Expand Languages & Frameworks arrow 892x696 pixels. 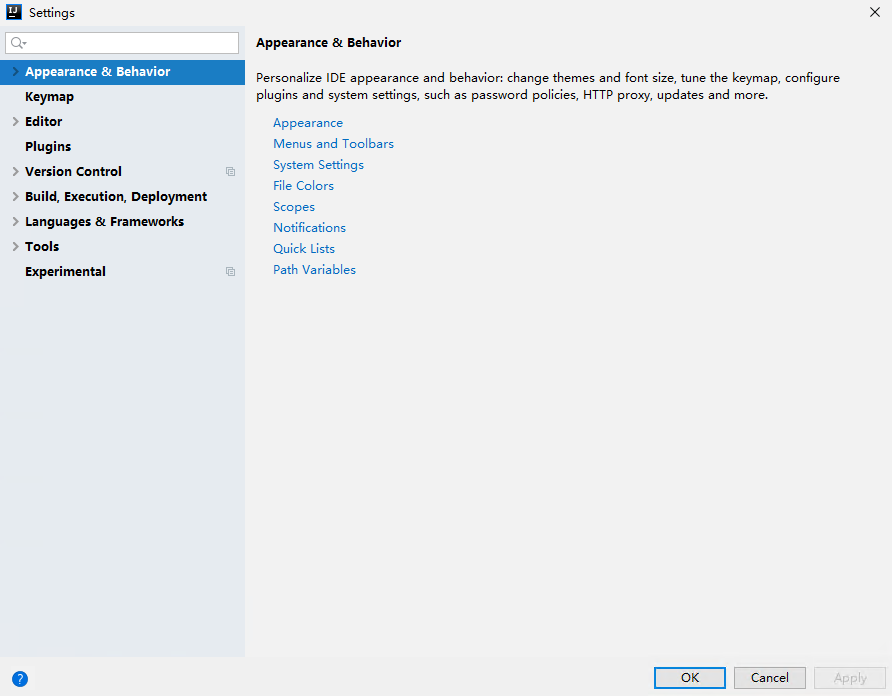tap(15, 221)
